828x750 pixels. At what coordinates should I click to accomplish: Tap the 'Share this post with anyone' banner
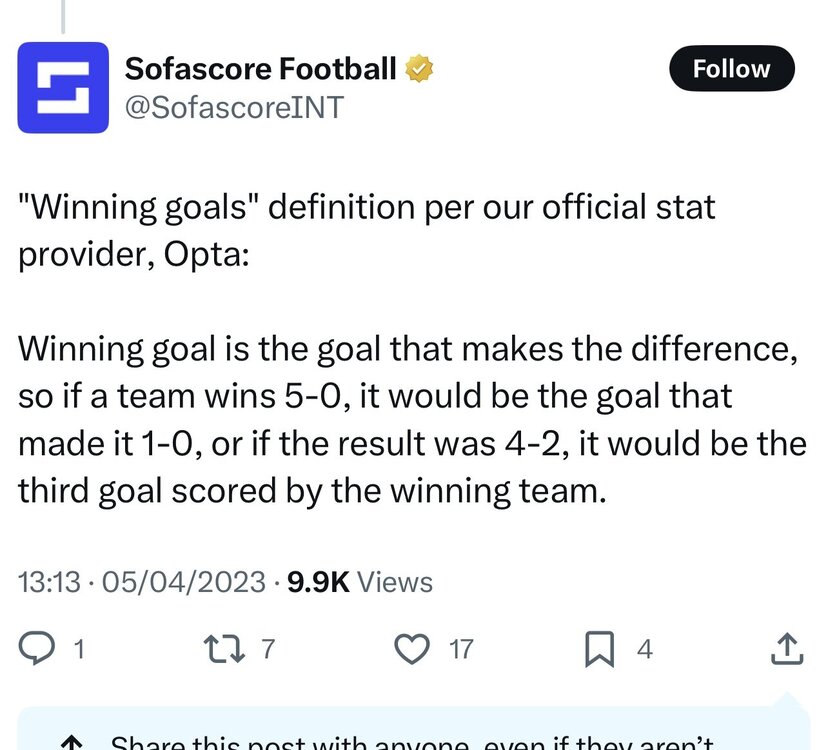pos(413,728)
